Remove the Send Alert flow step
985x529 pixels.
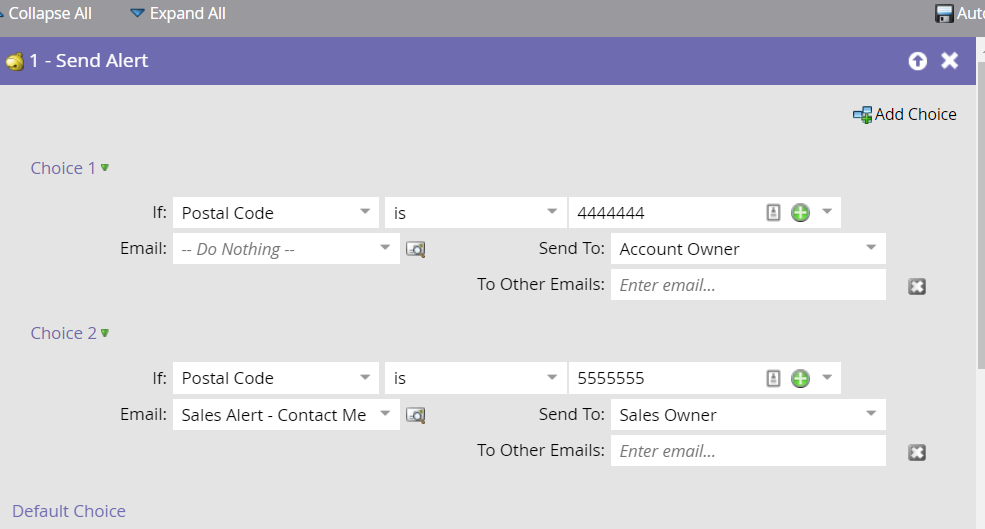pyautogui.click(x=950, y=60)
